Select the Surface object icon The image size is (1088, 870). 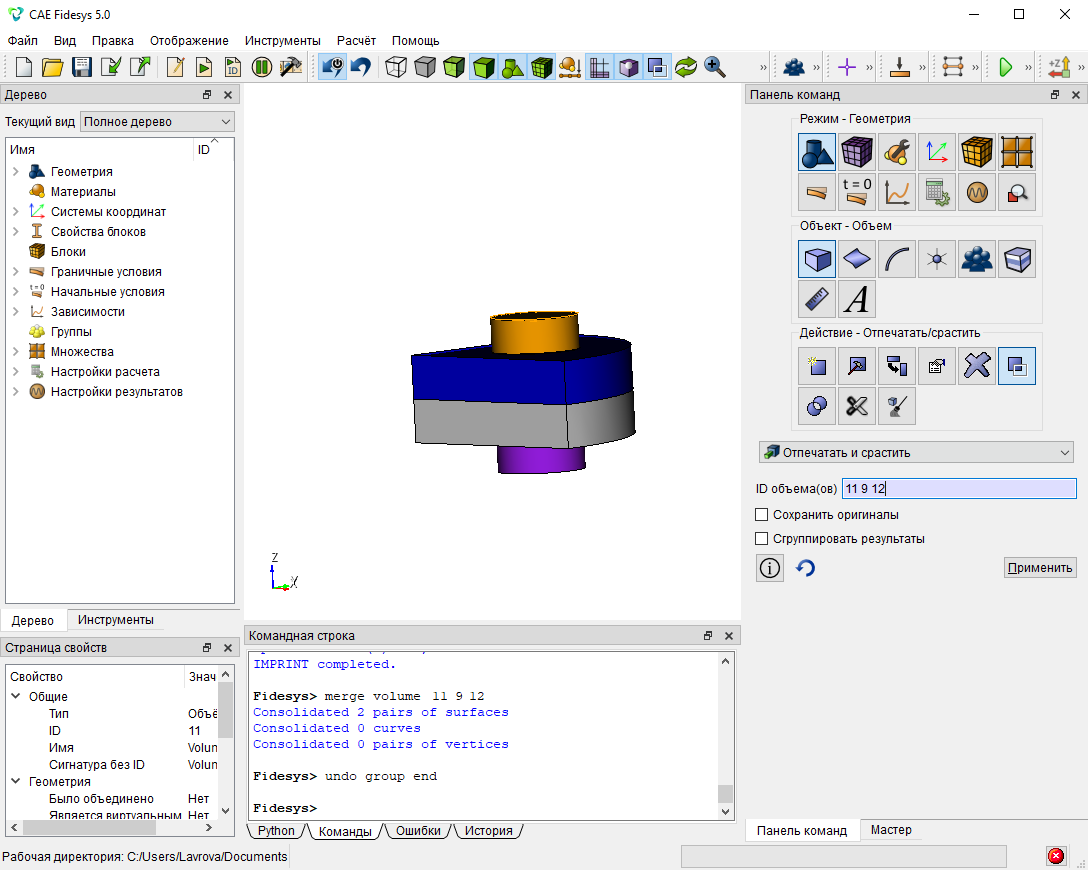pyautogui.click(x=857, y=259)
